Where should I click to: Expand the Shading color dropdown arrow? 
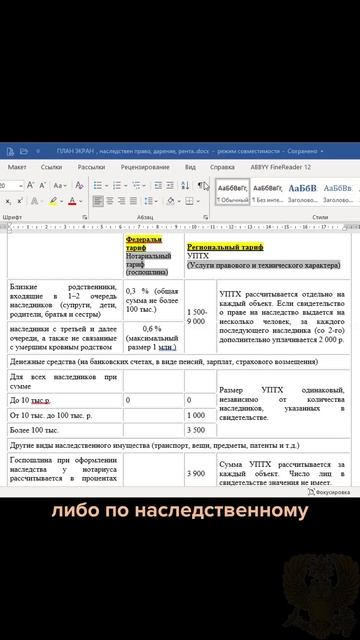pos(180,201)
